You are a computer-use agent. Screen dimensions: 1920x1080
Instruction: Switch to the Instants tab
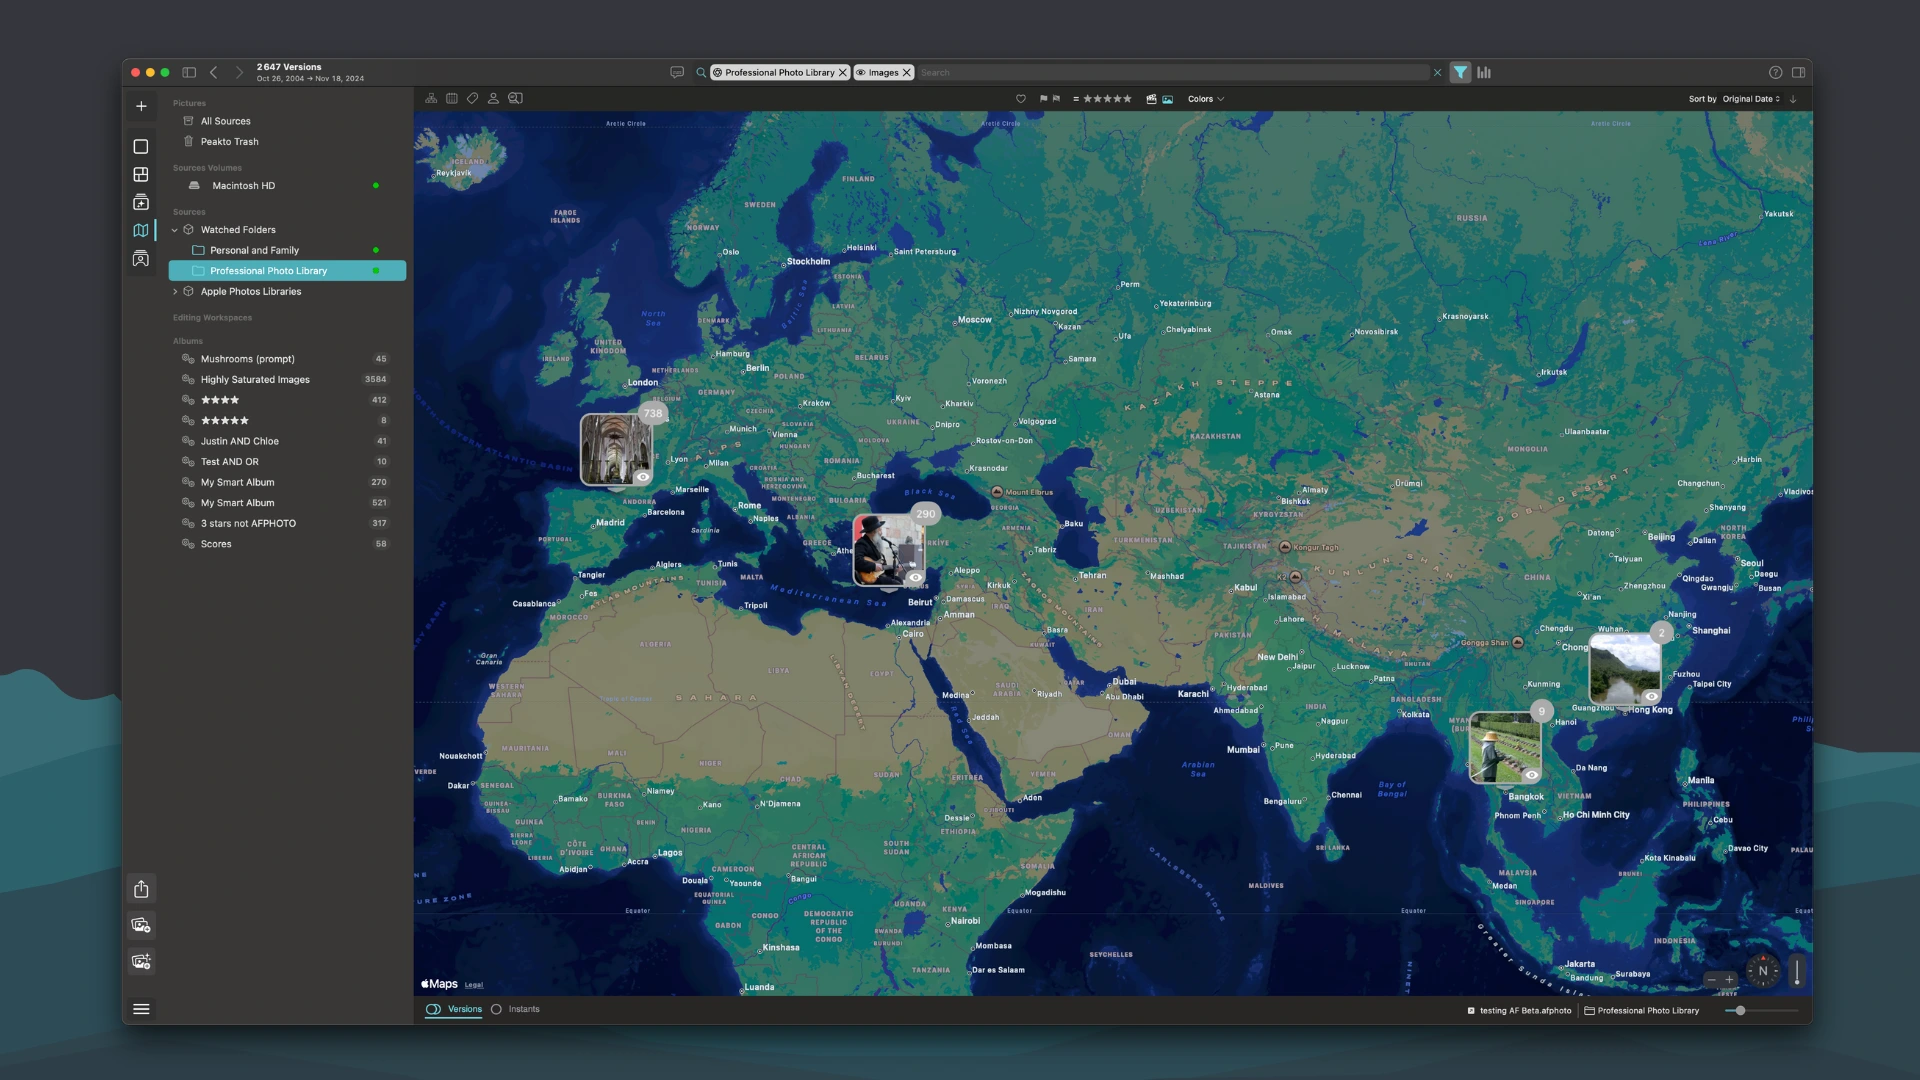tap(515, 1009)
